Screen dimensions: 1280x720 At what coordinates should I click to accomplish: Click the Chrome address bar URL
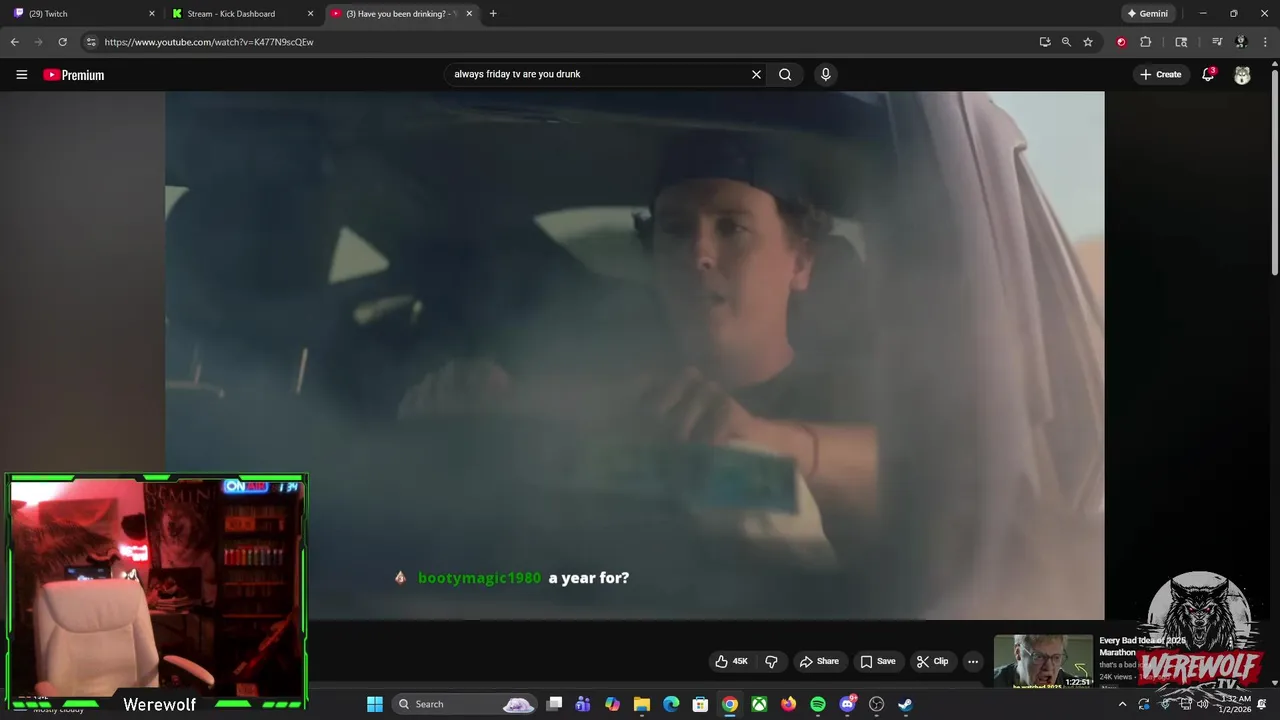(209, 42)
